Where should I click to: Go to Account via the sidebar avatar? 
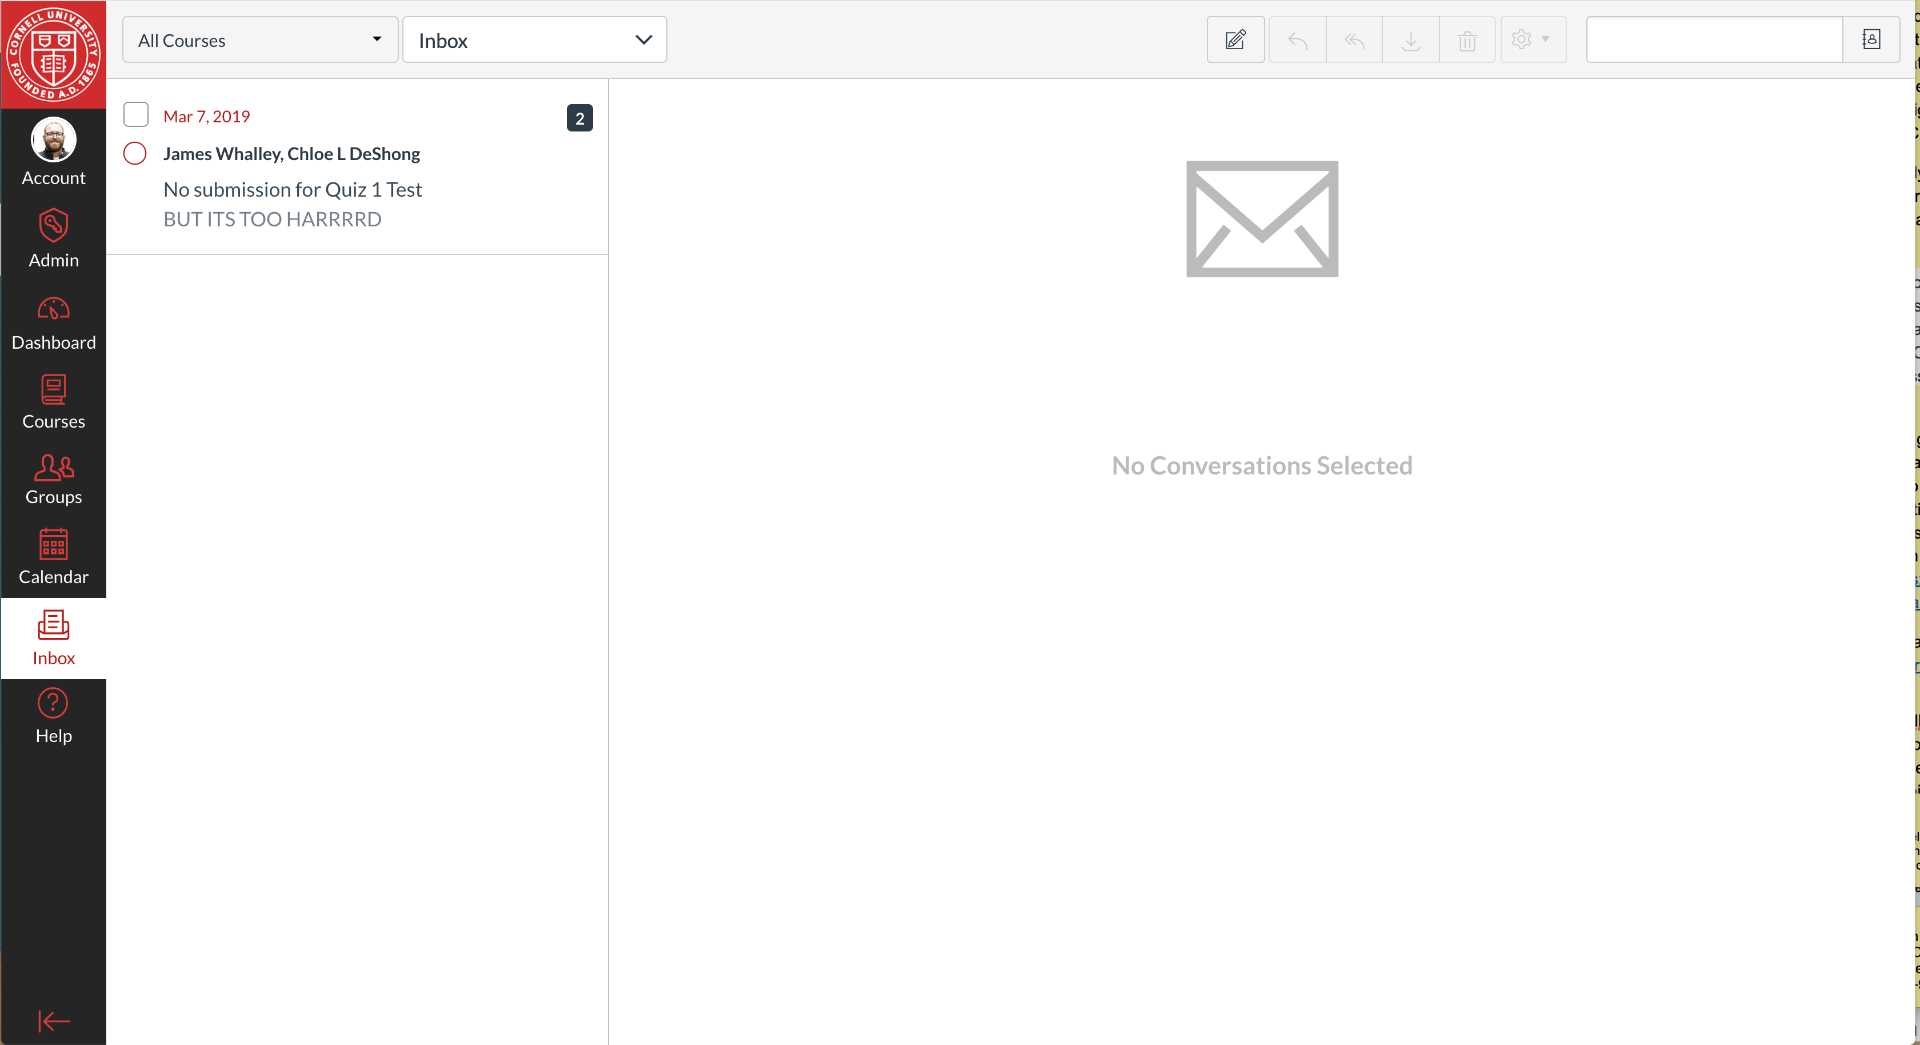pyautogui.click(x=53, y=152)
